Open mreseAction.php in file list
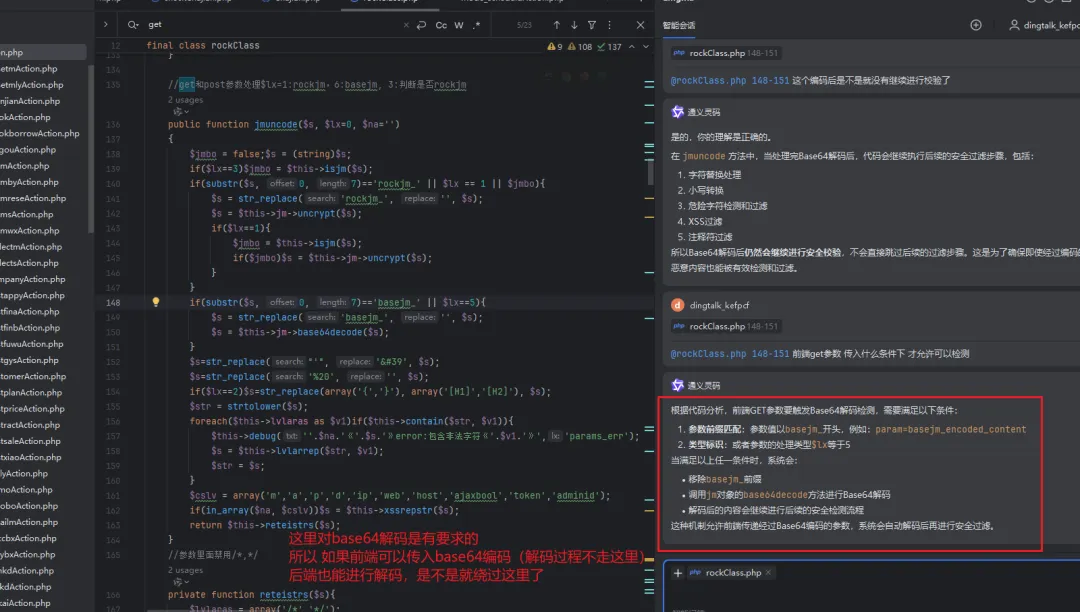 point(33,198)
